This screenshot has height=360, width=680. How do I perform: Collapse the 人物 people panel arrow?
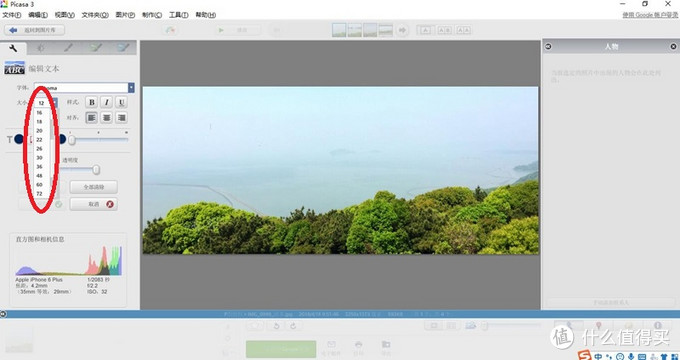click(548, 46)
